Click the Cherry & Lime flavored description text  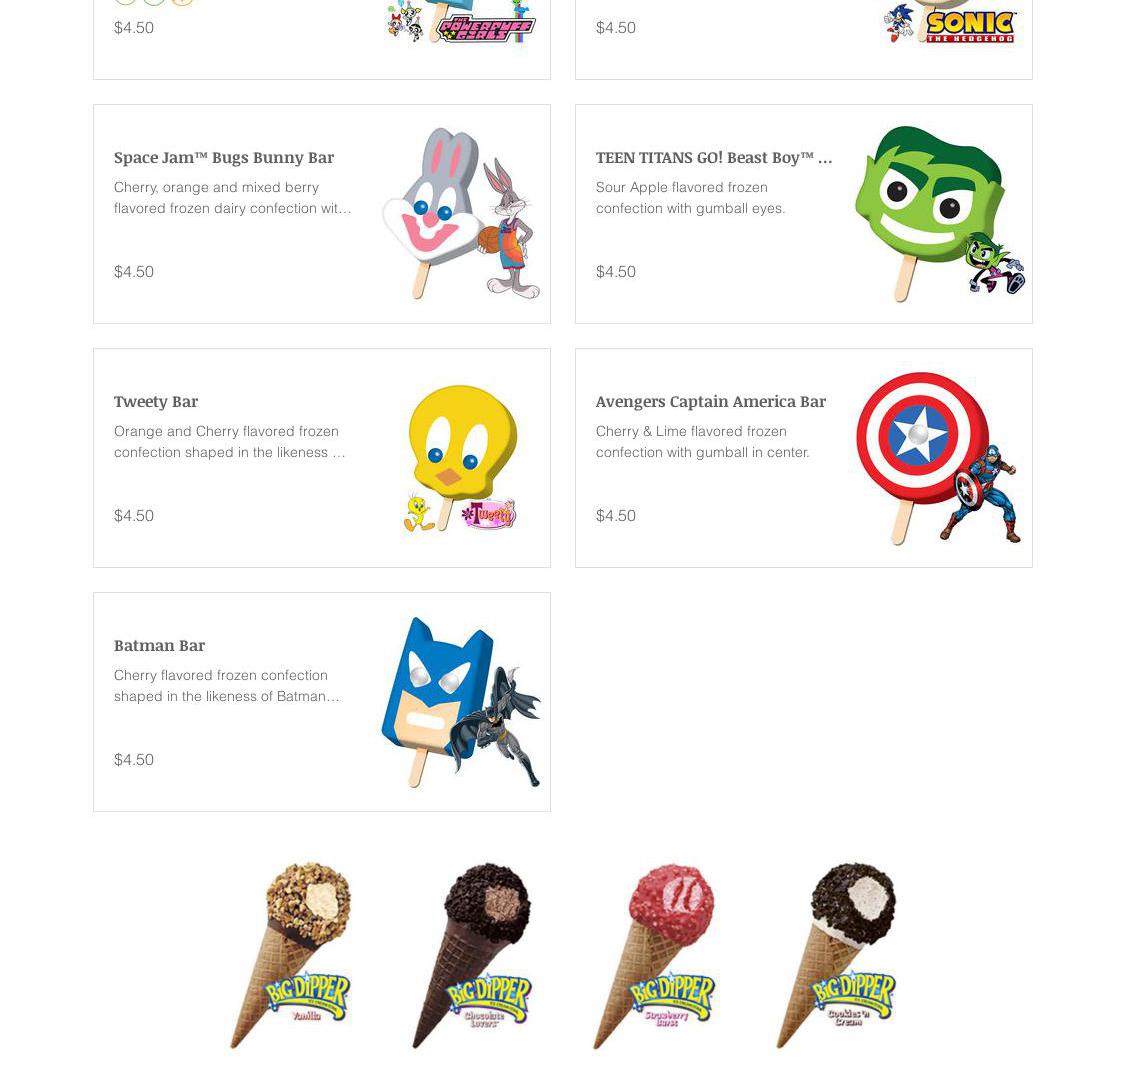[702, 442]
